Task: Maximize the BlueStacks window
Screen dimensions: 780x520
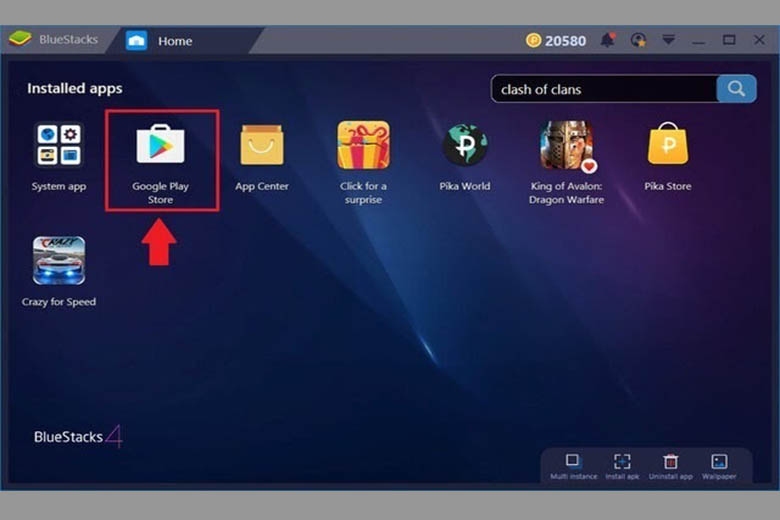Action: click(x=729, y=40)
